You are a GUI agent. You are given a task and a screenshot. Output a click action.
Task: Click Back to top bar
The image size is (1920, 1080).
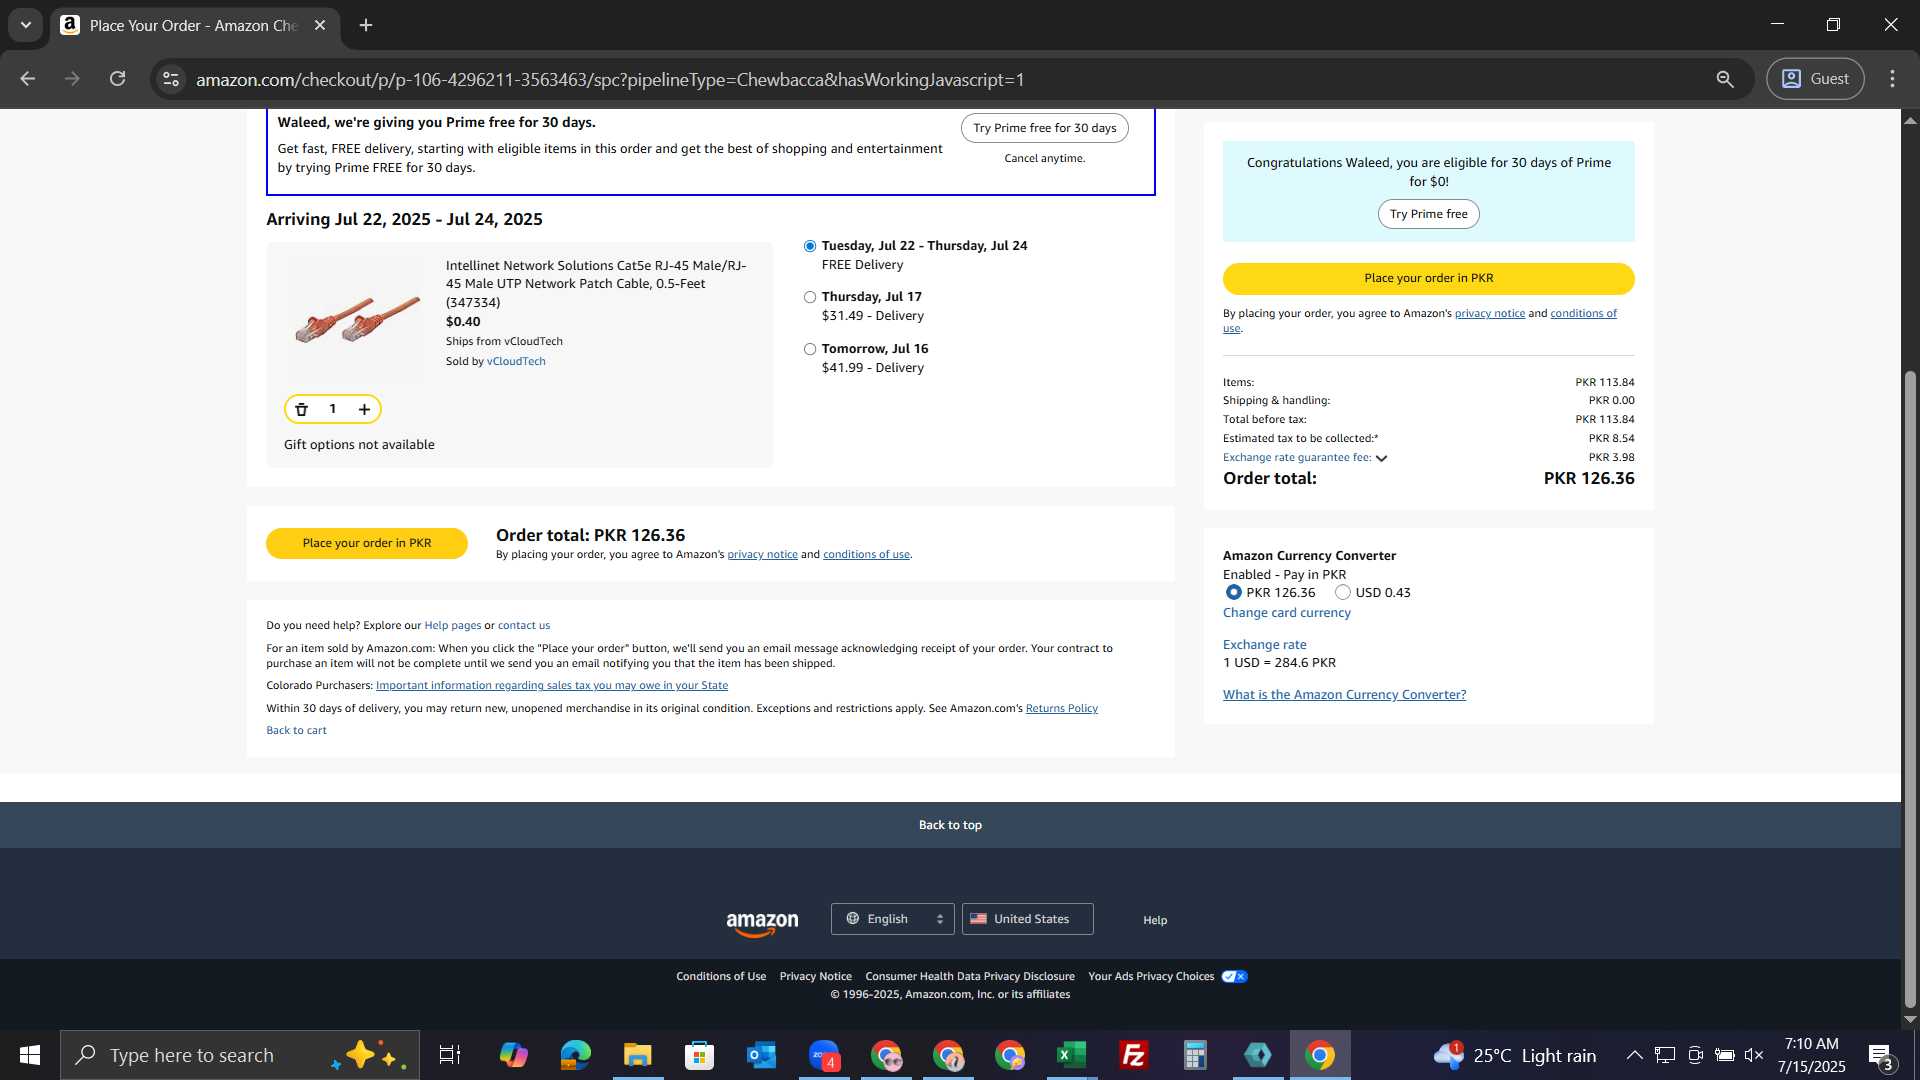(950, 825)
